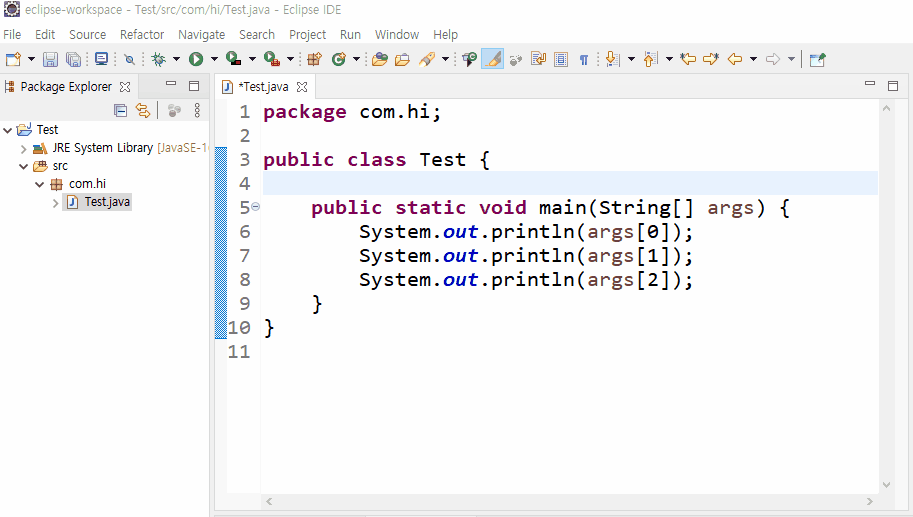913x517 pixels.
Task: Click the Open Perspective icon
Action: tap(818, 59)
